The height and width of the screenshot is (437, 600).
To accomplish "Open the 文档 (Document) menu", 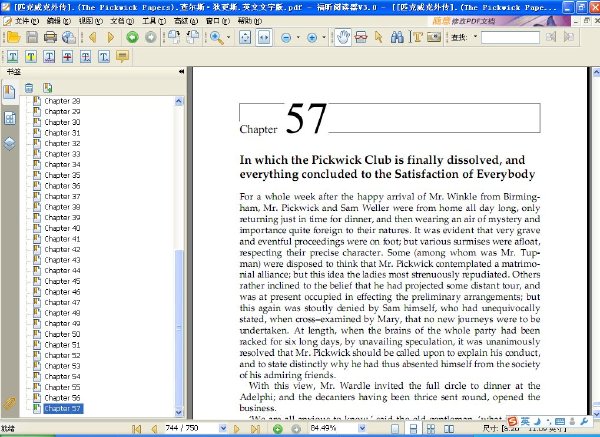I will 122,21.
